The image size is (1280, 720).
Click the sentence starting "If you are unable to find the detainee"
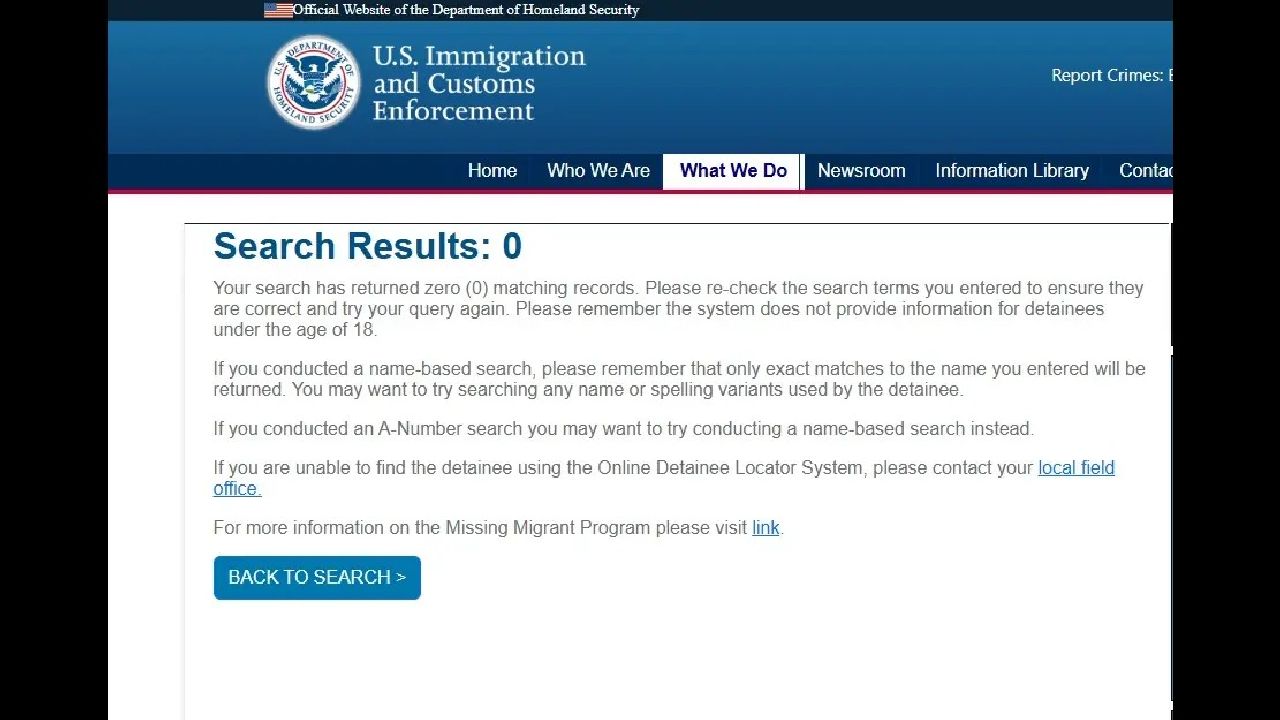click(x=664, y=478)
